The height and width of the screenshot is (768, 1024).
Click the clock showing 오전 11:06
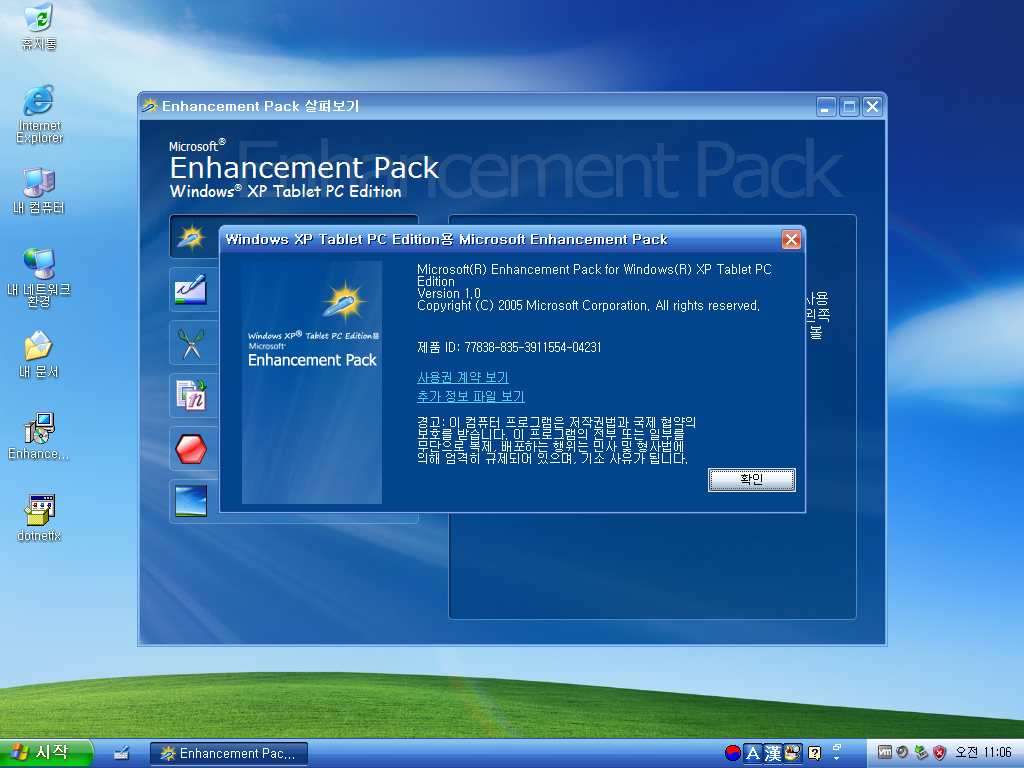tap(983, 752)
